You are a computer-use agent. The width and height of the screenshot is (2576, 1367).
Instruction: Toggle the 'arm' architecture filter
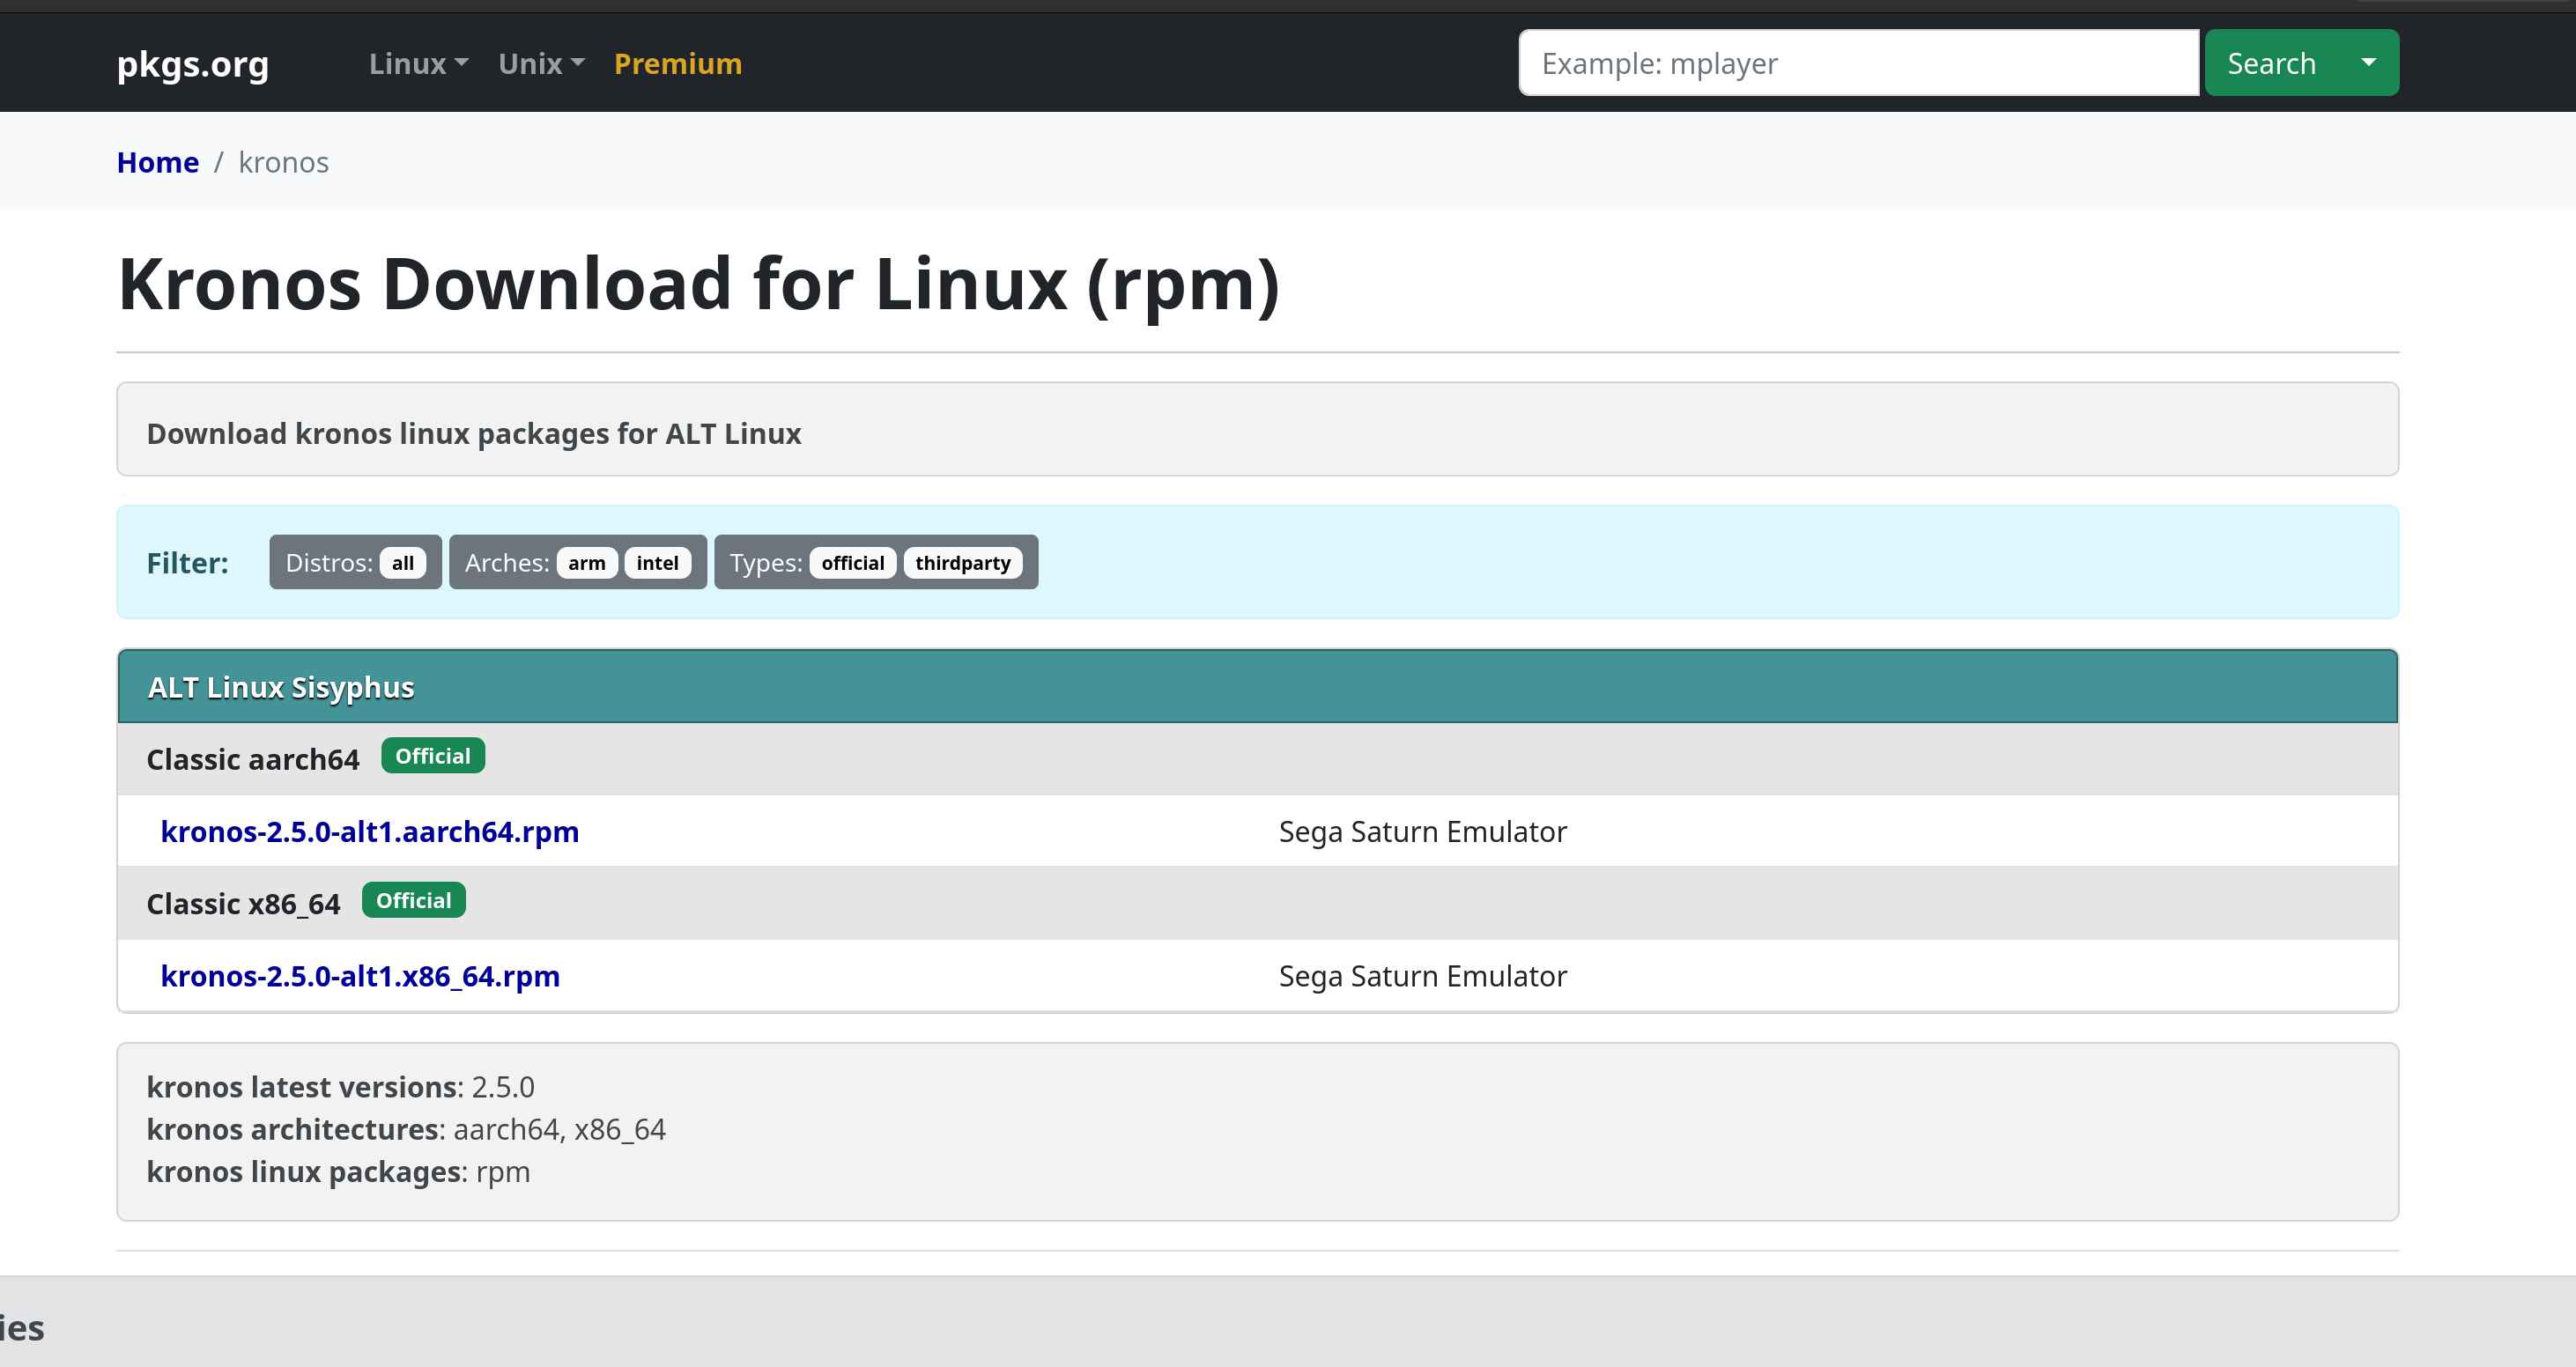point(586,563)
